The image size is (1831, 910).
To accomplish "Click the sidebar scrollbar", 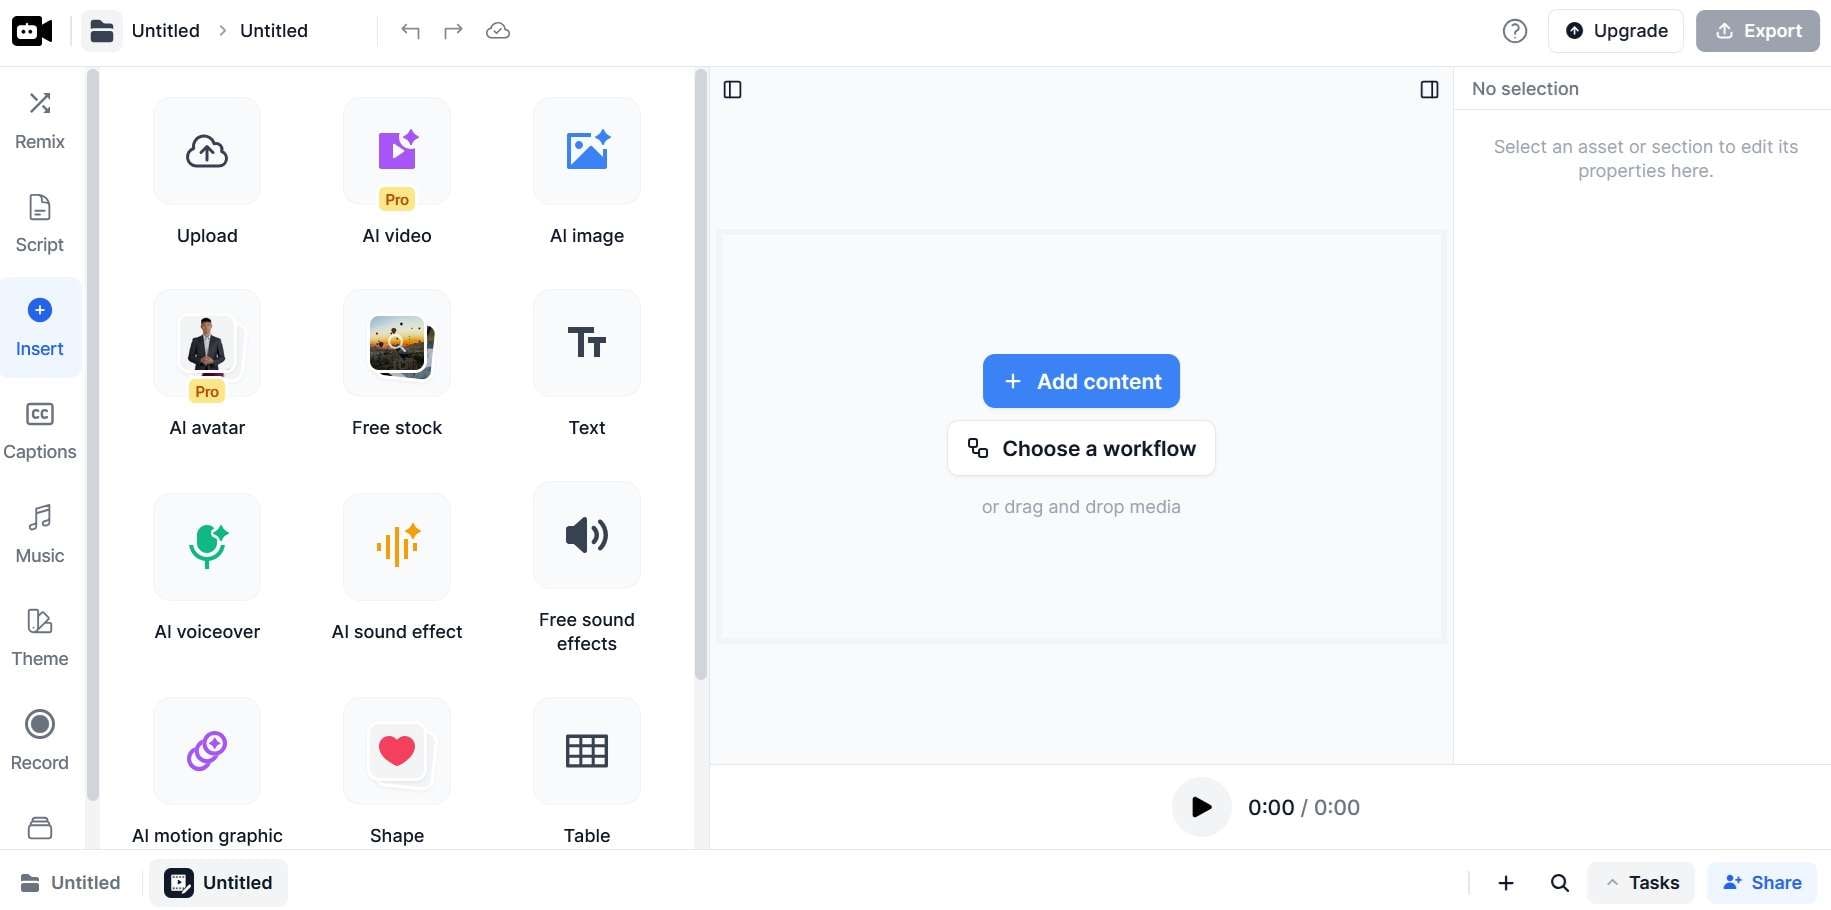I will pos(93,435).
